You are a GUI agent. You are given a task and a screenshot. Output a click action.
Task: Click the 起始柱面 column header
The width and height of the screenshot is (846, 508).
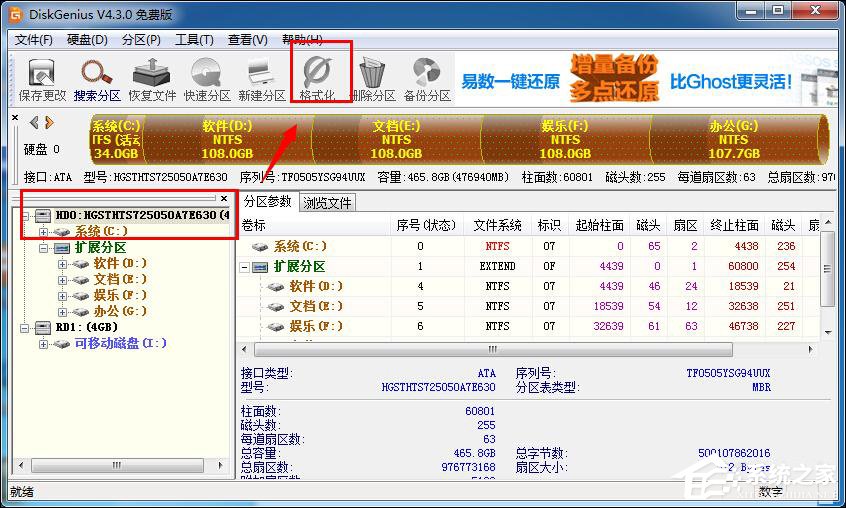pyautogui.click(x=599, y=225)
